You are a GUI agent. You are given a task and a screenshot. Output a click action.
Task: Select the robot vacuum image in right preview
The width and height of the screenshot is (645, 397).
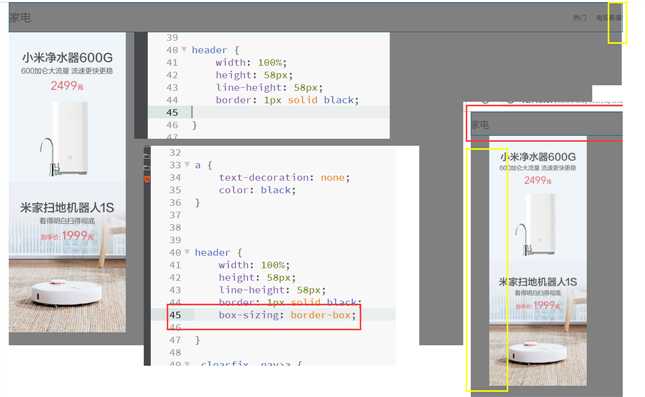(538, 324)
